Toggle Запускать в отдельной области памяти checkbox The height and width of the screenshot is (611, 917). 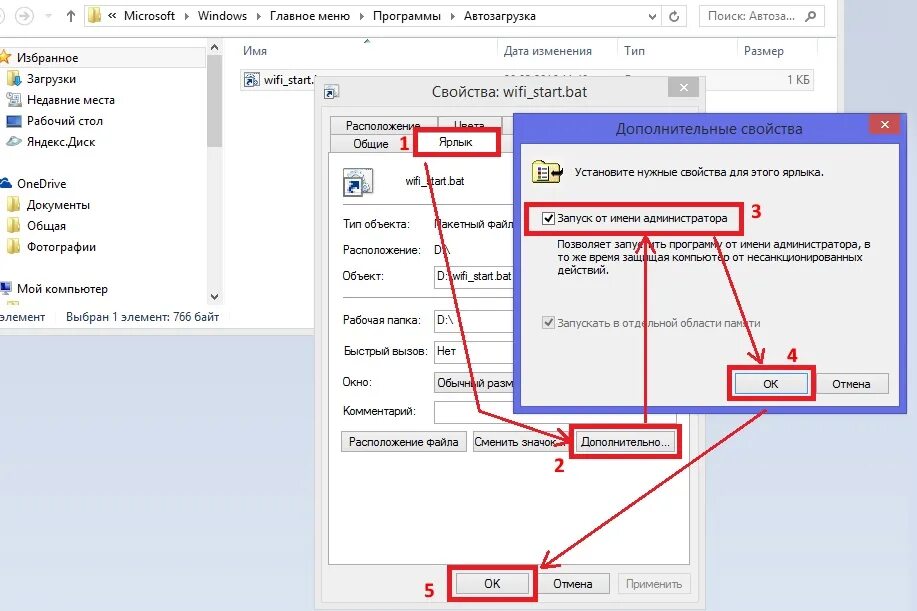[x=548, y=323]
